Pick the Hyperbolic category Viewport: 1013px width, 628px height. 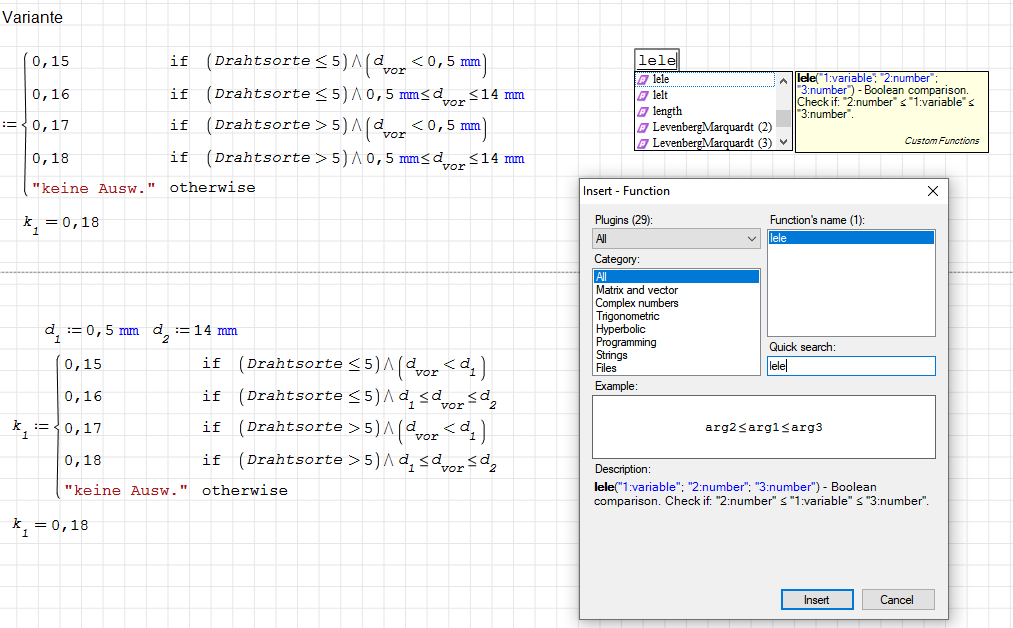point(621,329)
